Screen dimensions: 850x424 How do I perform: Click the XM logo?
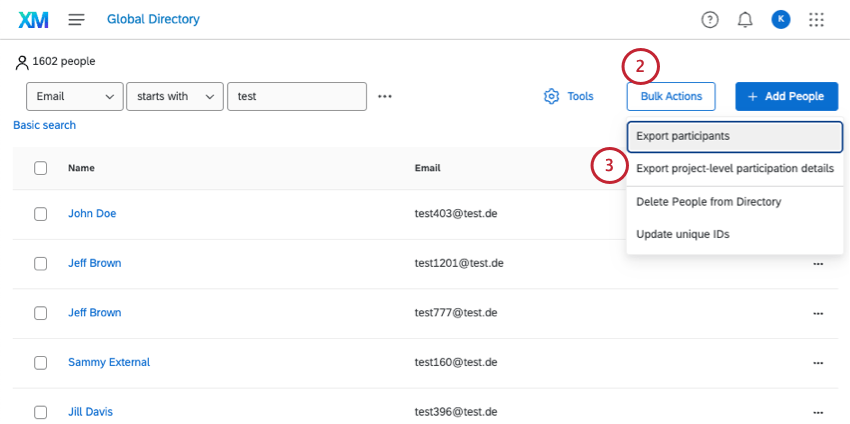pyautogui.click(x=34, y=19)
